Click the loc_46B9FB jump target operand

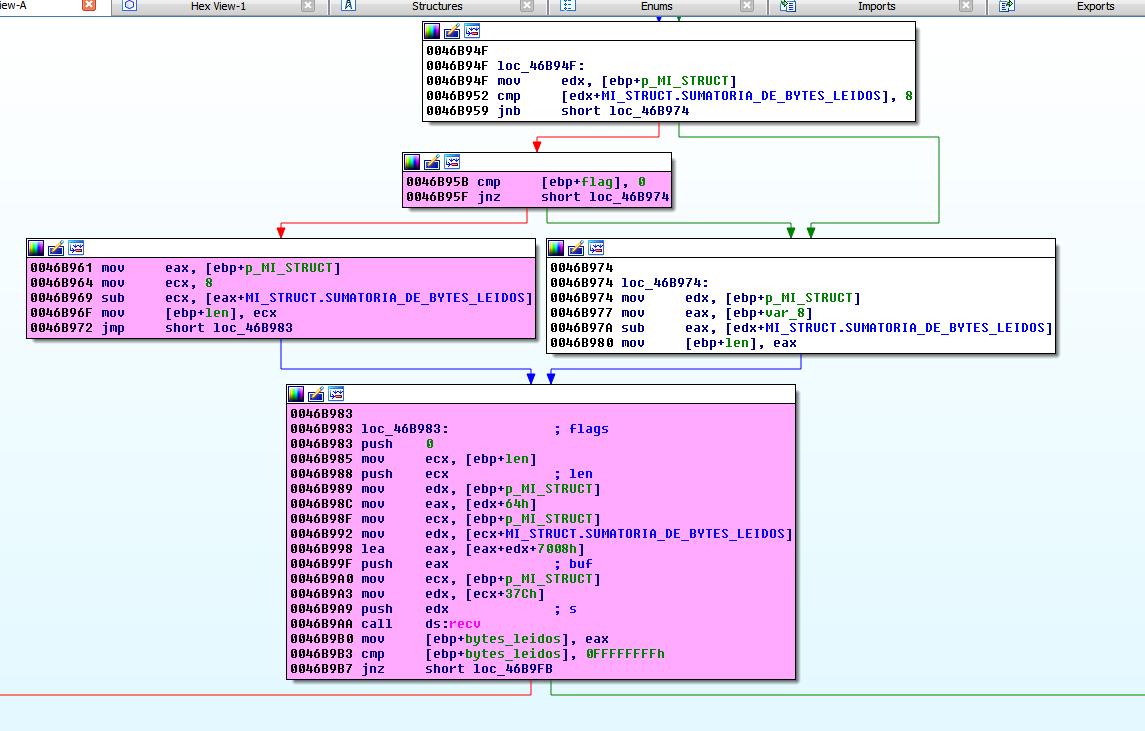(513, 669)
